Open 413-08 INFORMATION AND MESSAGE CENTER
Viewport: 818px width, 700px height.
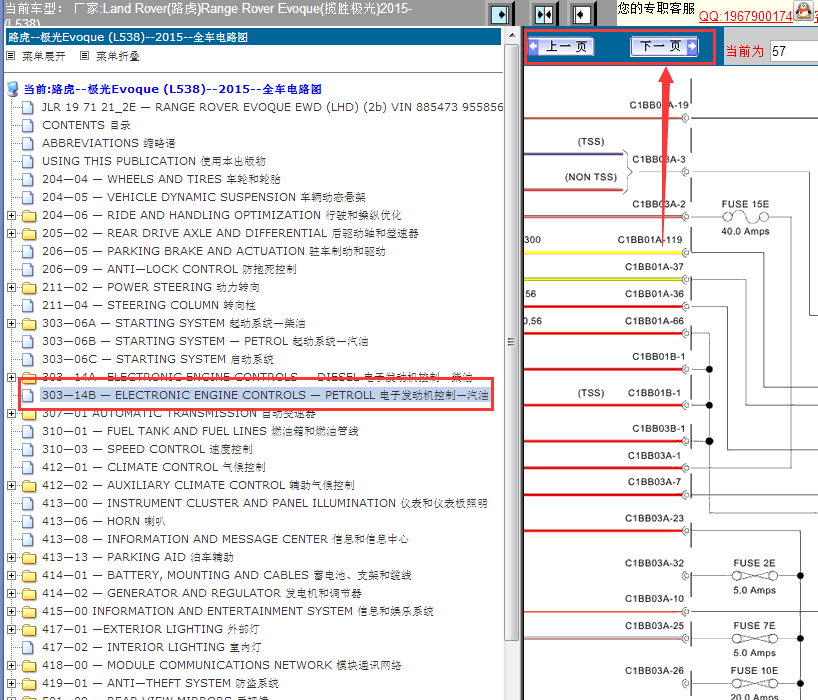tap(225, 539)
